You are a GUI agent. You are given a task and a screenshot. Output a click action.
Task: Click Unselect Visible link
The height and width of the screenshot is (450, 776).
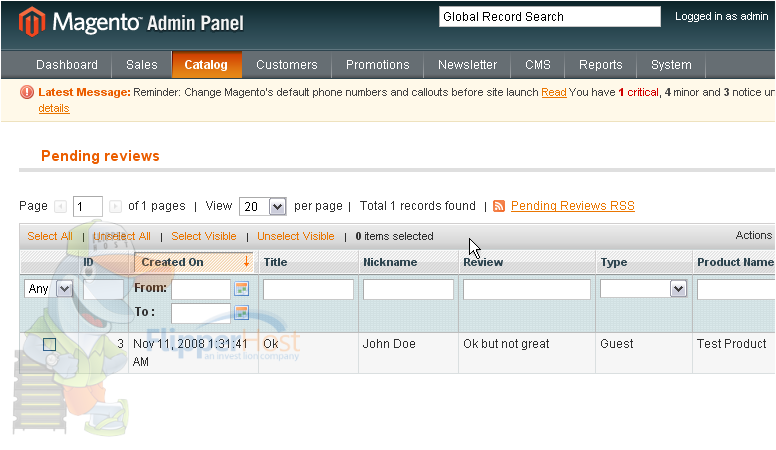pos(295,237)
